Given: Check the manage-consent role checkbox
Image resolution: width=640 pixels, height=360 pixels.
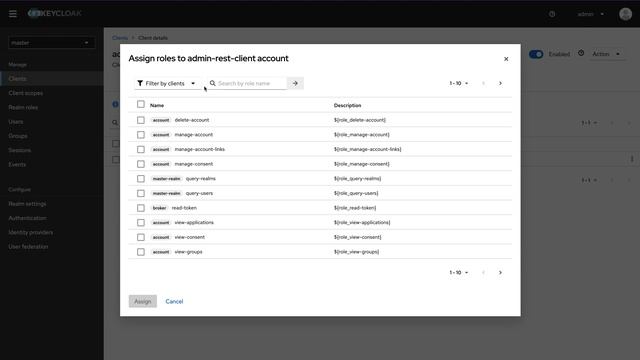Looking at the screenshot, I should [141, 164].
